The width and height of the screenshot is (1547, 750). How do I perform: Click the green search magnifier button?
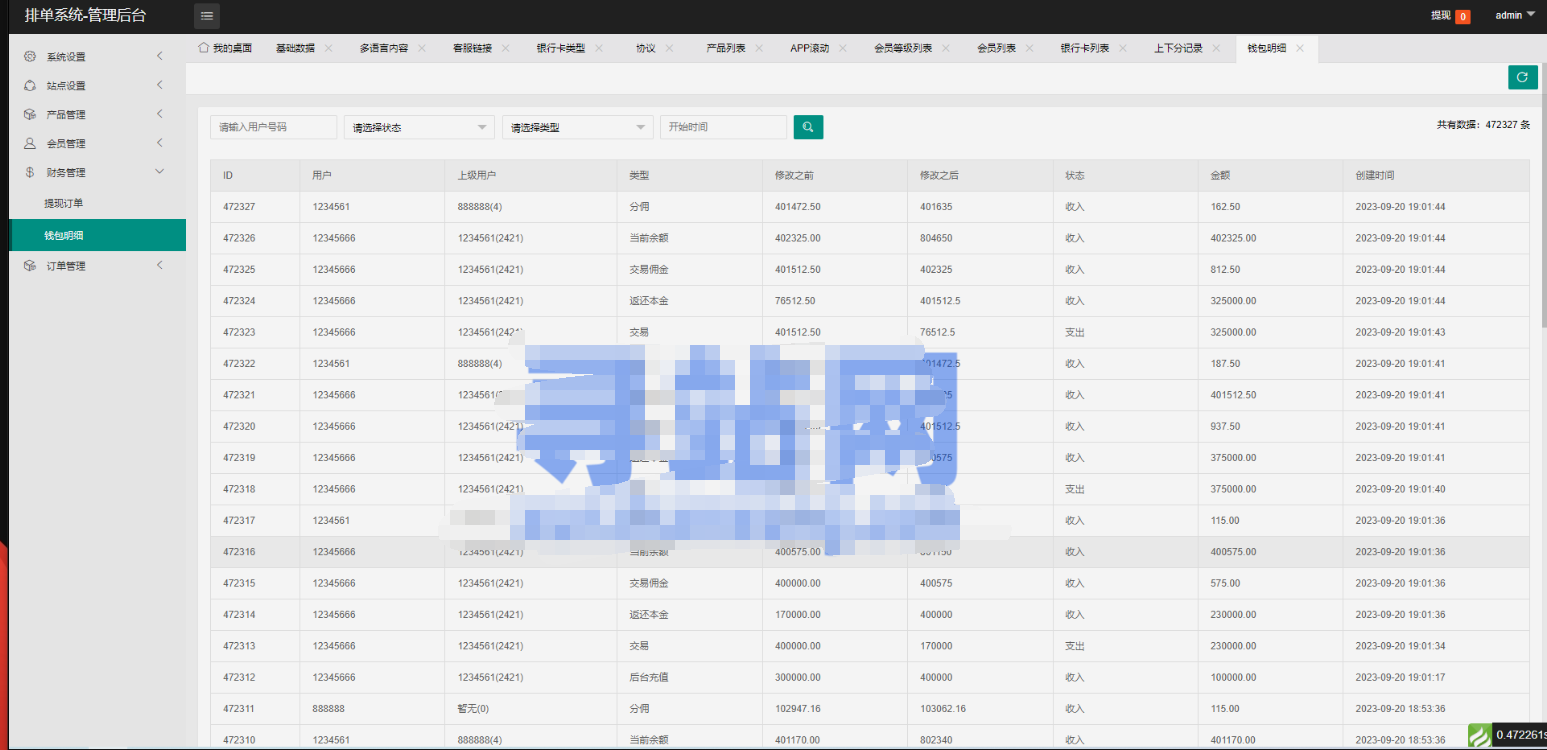point(808,127)
